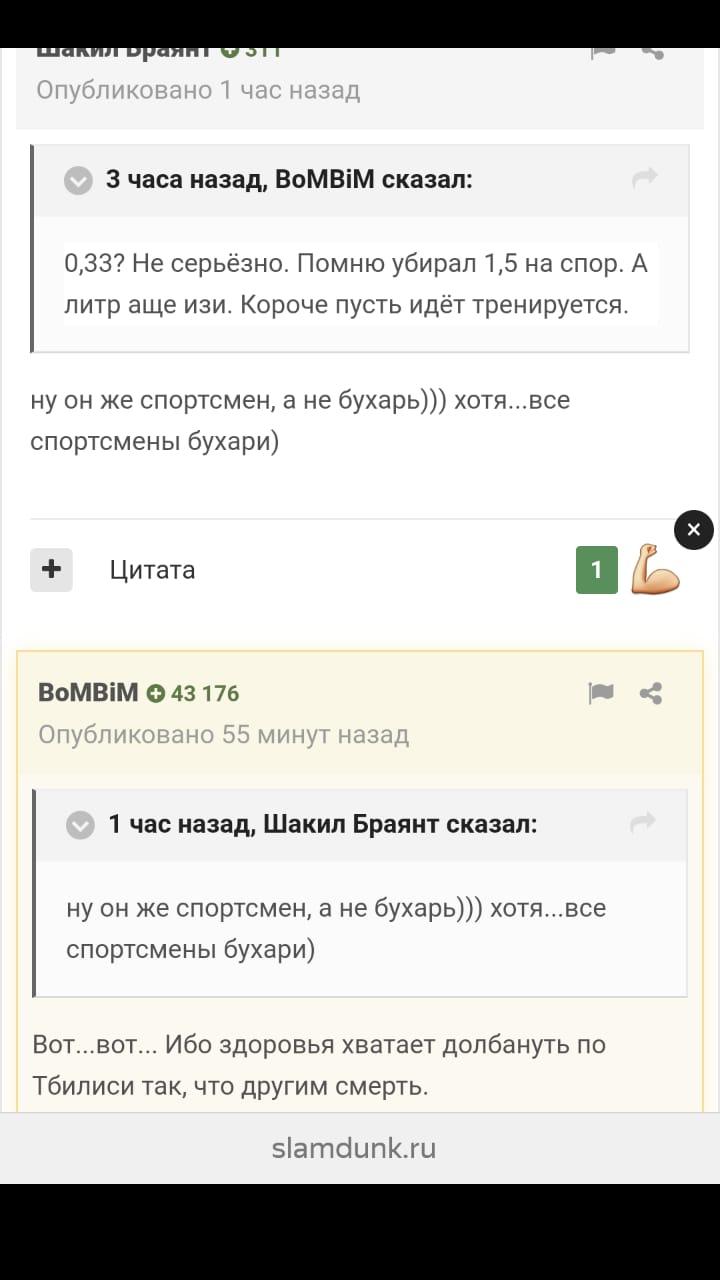
Task: Follow the arrow in the Шакил Браянт quote header
Action: pyautogui.click(x=643, y=823)
